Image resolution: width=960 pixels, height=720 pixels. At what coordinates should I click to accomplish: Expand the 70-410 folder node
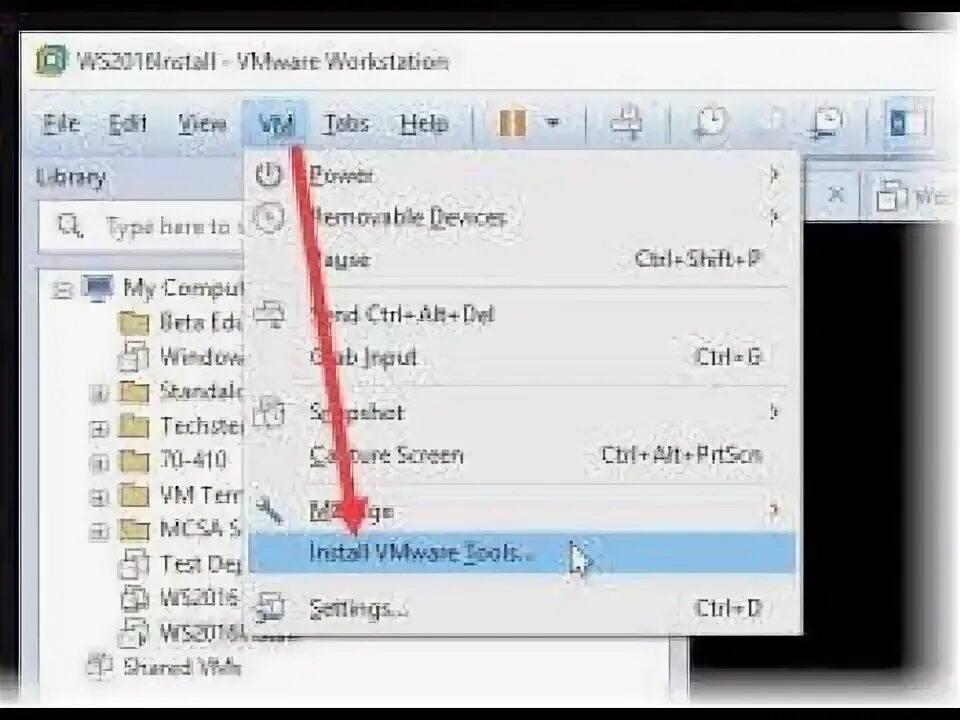(x=99, y=463)
